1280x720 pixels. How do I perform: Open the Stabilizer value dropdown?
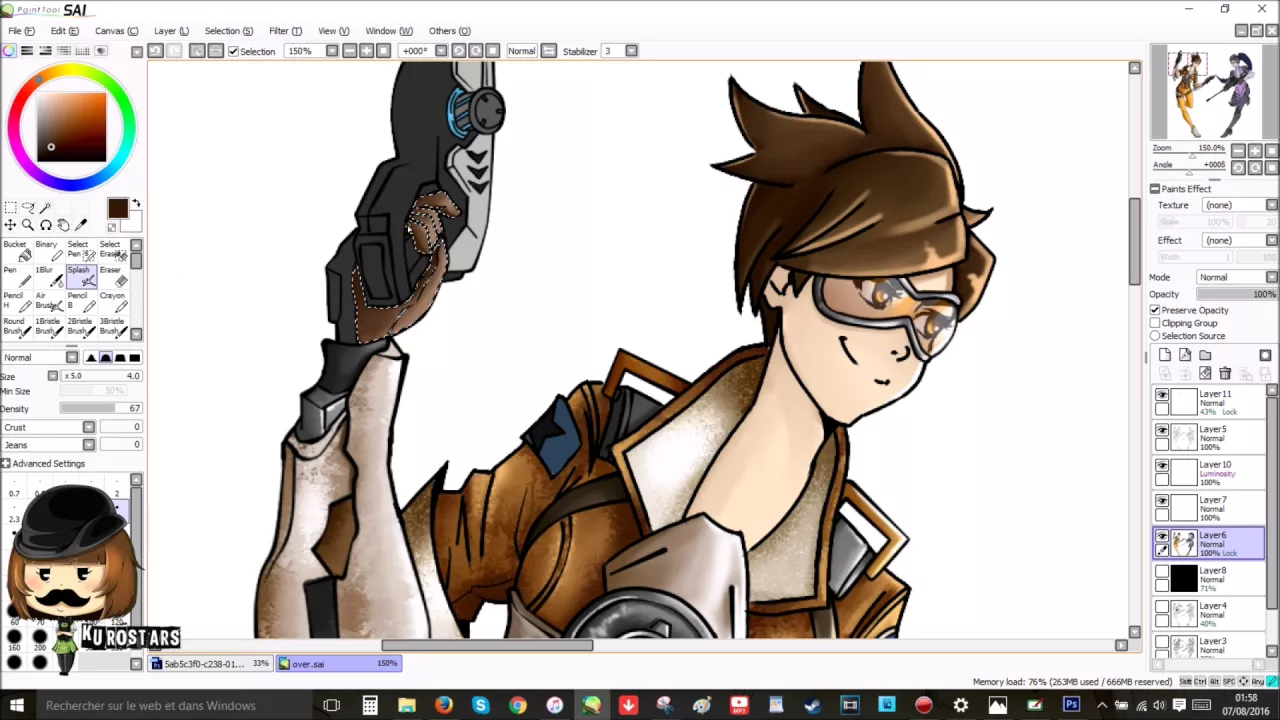click(x=631, y=51)
